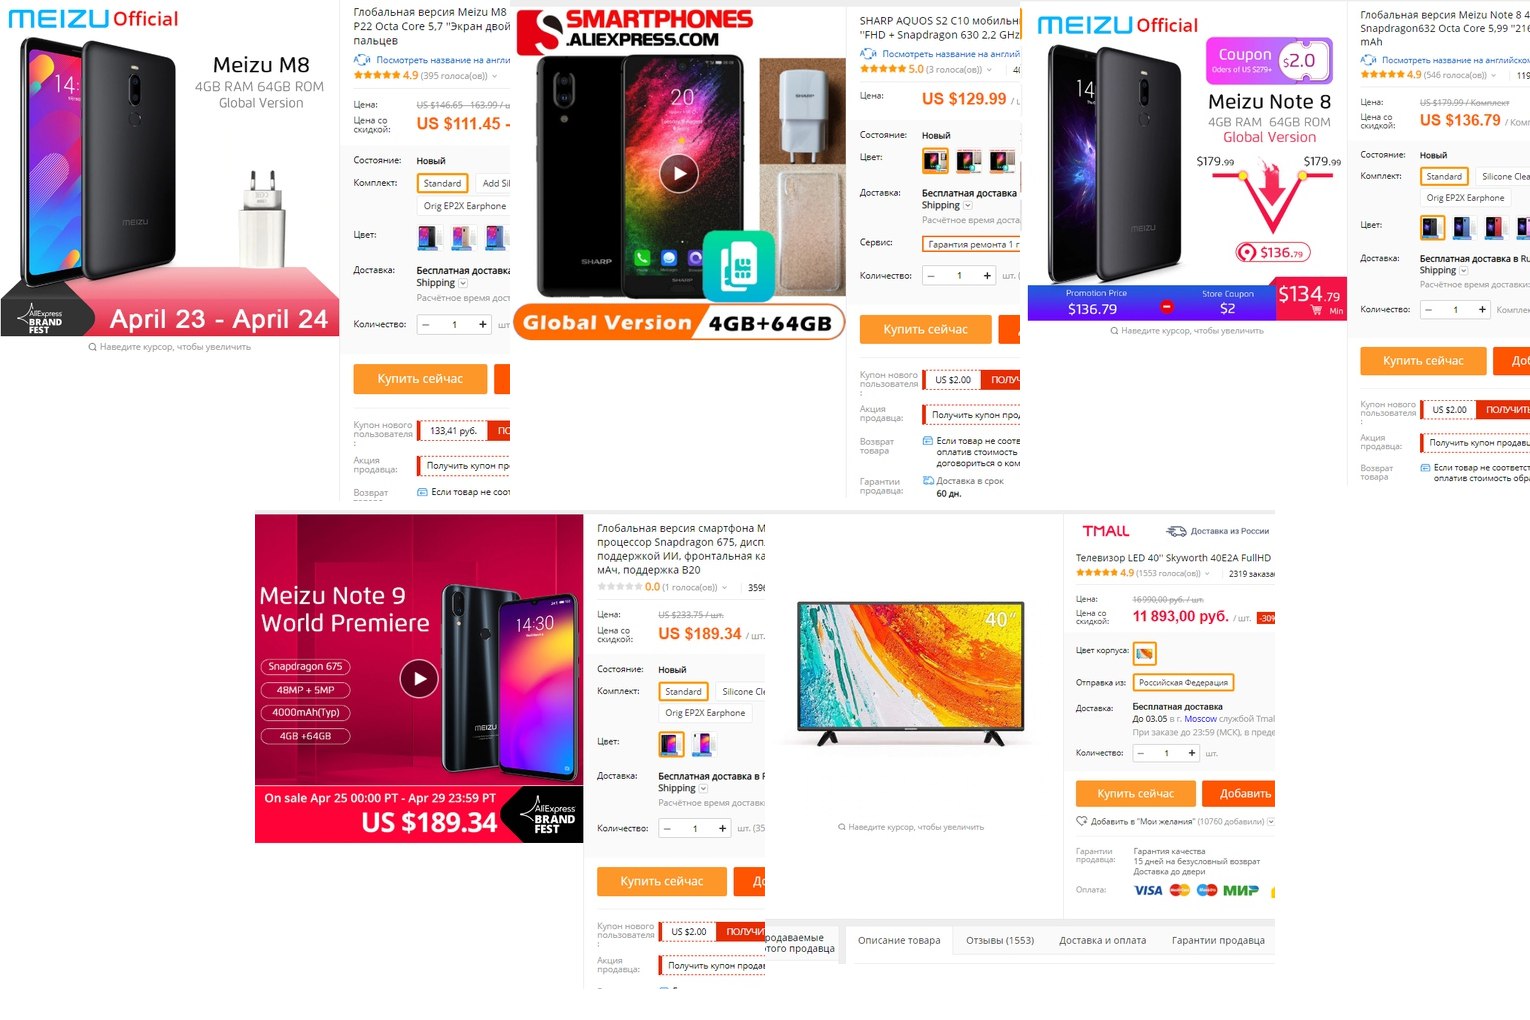Image resolution: width=1530 pixels, height=1020 pixels.
Task: Click the delivery-from-Russia icon beside TMALL
Action: click(1177, 531)
